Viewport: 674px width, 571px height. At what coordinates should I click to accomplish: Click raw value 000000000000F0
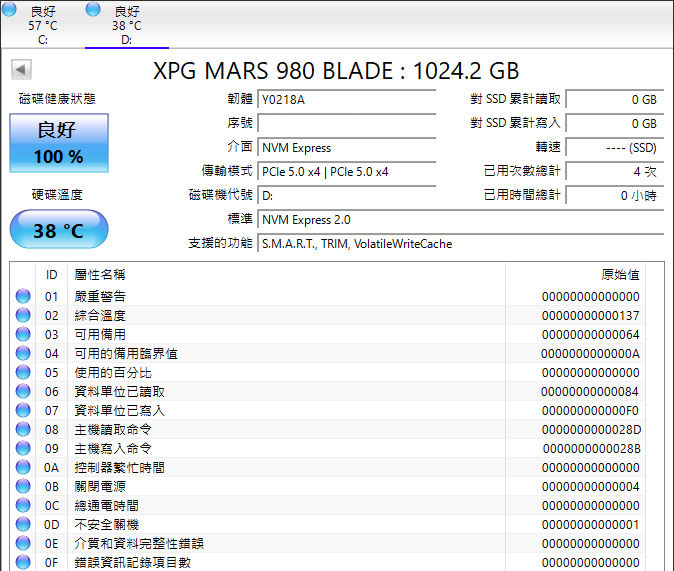pos(591,411)
